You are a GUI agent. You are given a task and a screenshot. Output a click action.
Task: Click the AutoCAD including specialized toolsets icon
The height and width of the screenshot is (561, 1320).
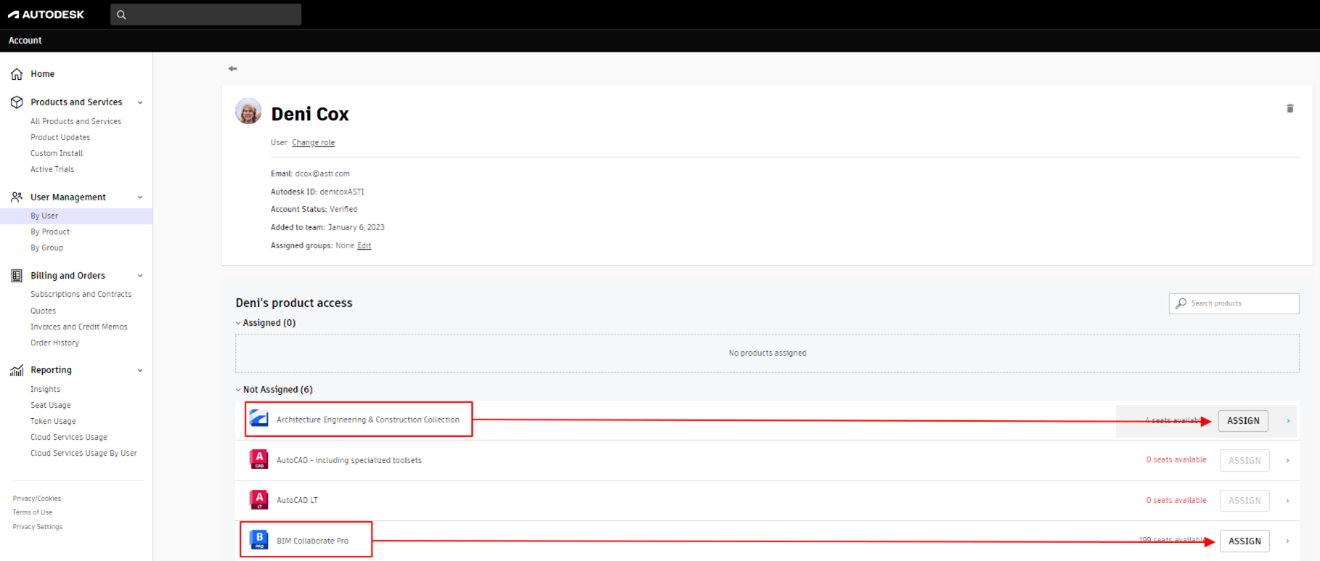click(259, 460)
